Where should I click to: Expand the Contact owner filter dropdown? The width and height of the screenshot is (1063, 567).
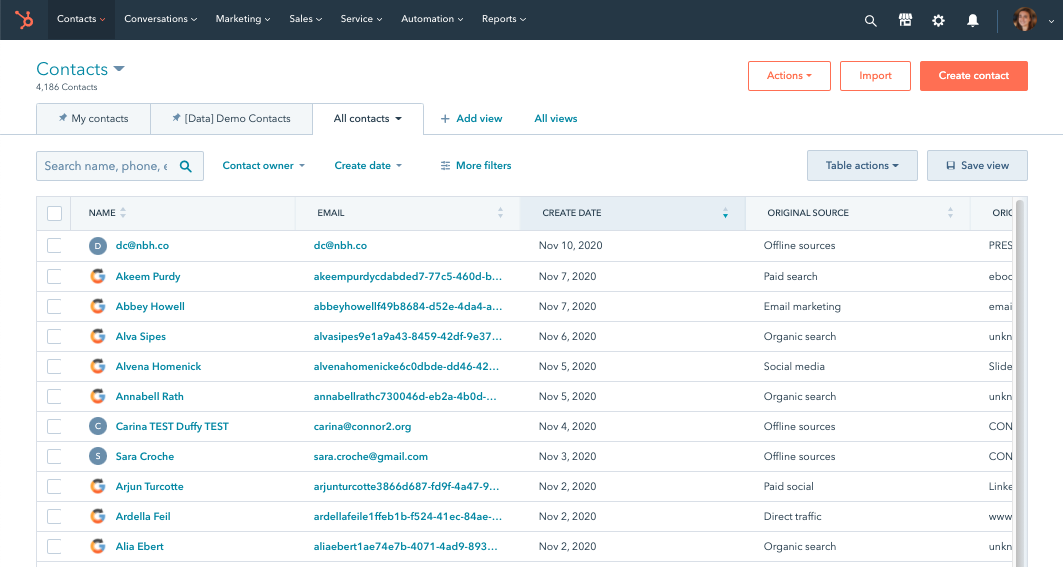[263, 166]
